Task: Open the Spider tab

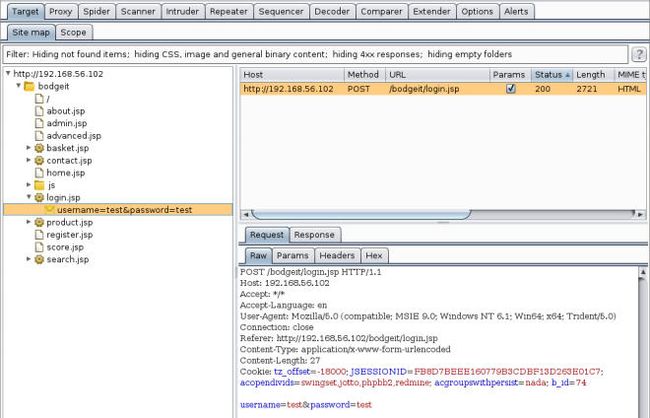Action: pyautogui.click(x=96, y=12)
